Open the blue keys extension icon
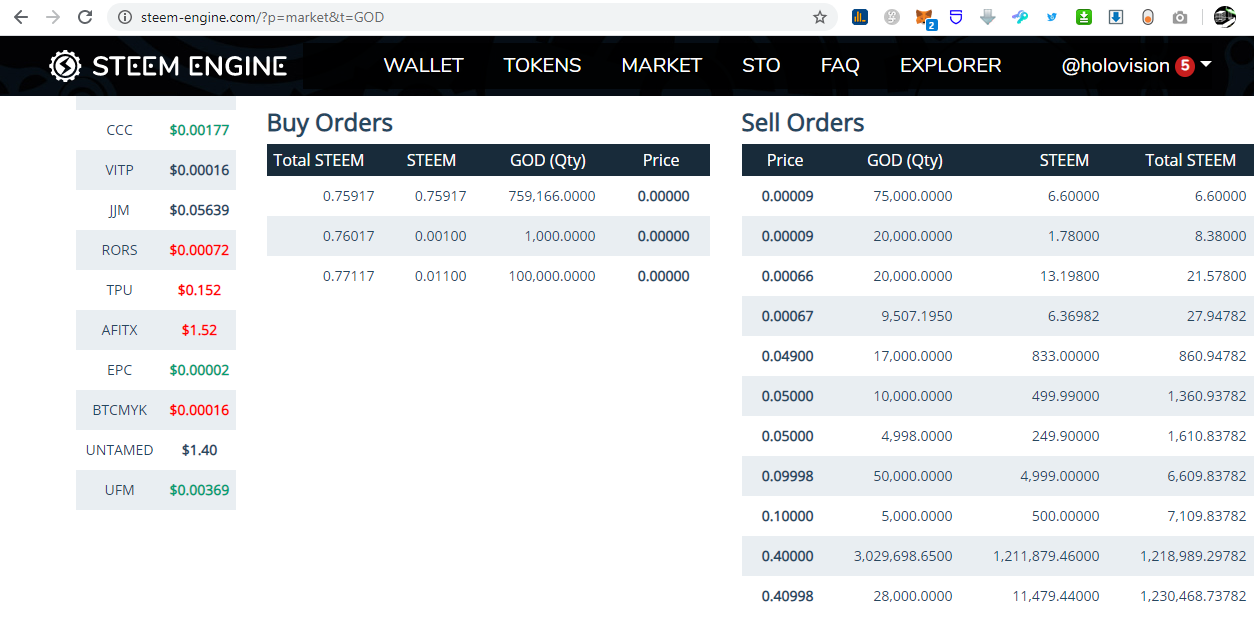The height and width of the screenshot is (619, 1254). point(1020,17)
